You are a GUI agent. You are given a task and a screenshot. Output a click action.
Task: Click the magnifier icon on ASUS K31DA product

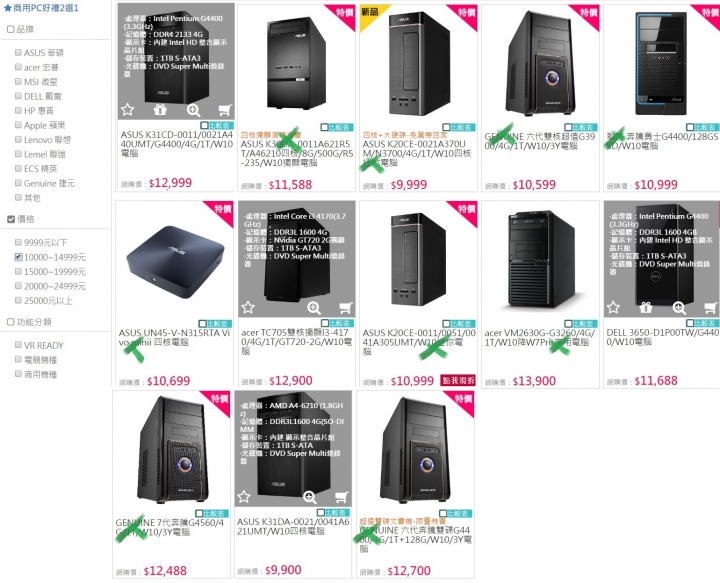pos(310,497)
